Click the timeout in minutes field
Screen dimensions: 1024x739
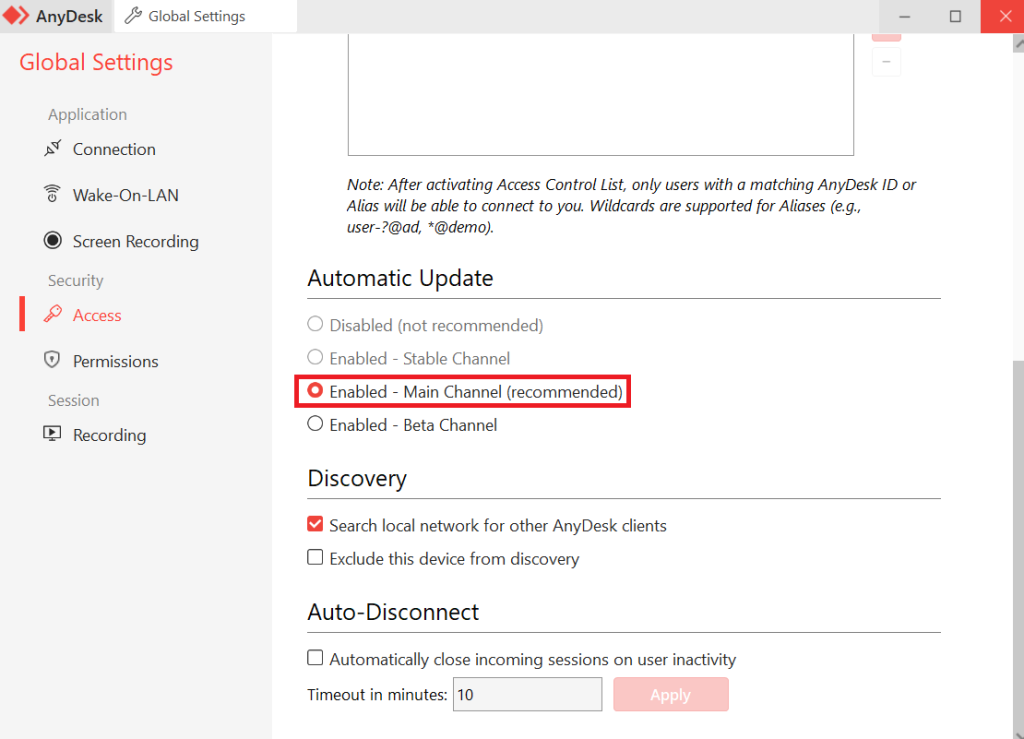pyautogui.click(x=527, y=694)
